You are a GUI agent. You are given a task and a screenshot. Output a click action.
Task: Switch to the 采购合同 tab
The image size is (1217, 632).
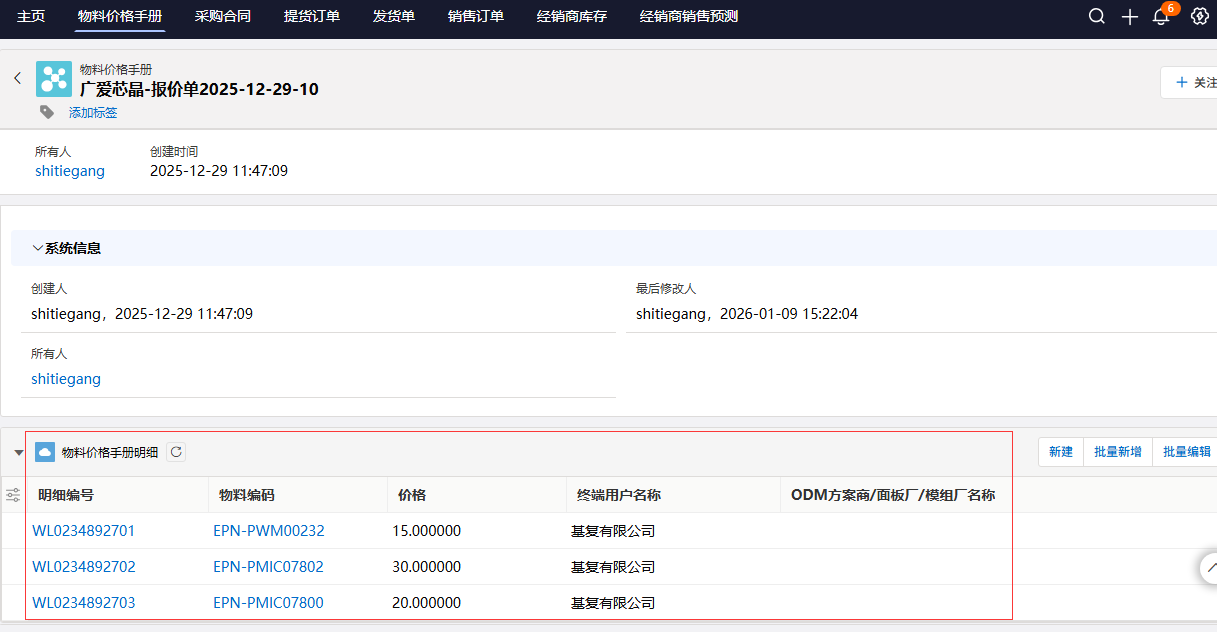[223, 17]
